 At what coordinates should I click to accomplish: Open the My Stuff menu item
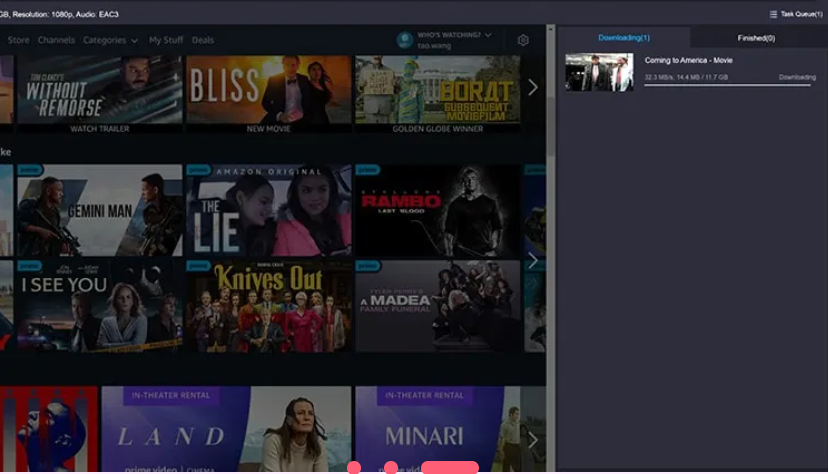166,40
